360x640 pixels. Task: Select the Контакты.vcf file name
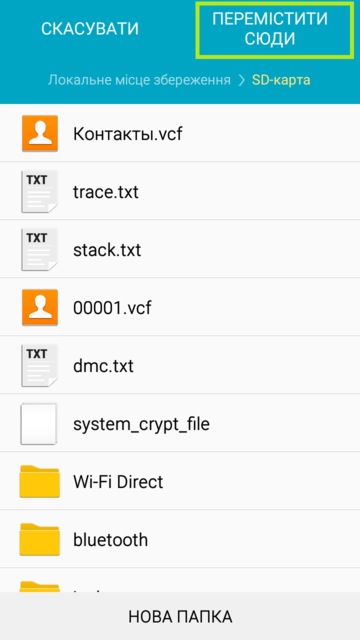[128, 134]
